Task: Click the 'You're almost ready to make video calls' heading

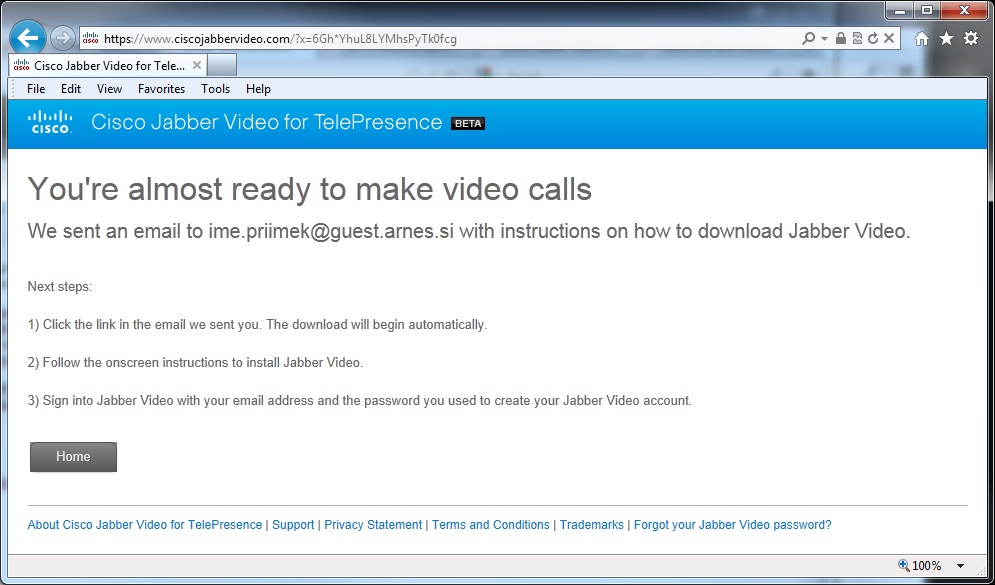Action: tap(310, 189)
